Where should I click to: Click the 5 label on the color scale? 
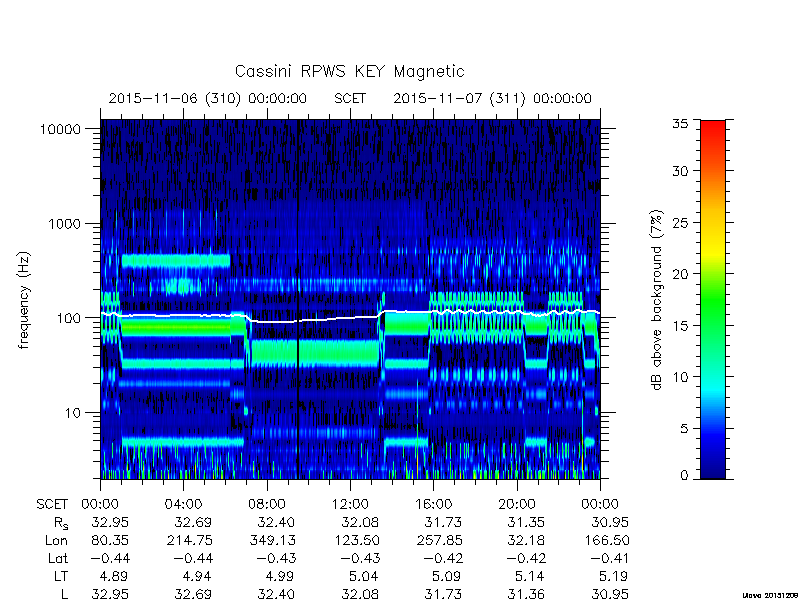684,429
